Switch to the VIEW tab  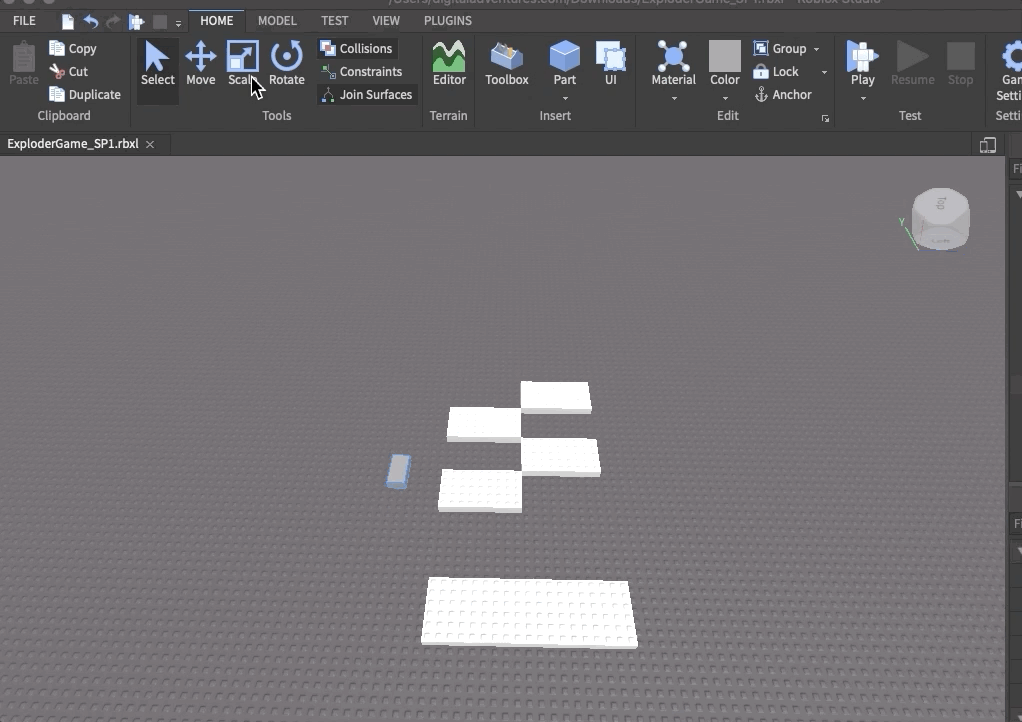pyautogui.click(x=386, y=21)
